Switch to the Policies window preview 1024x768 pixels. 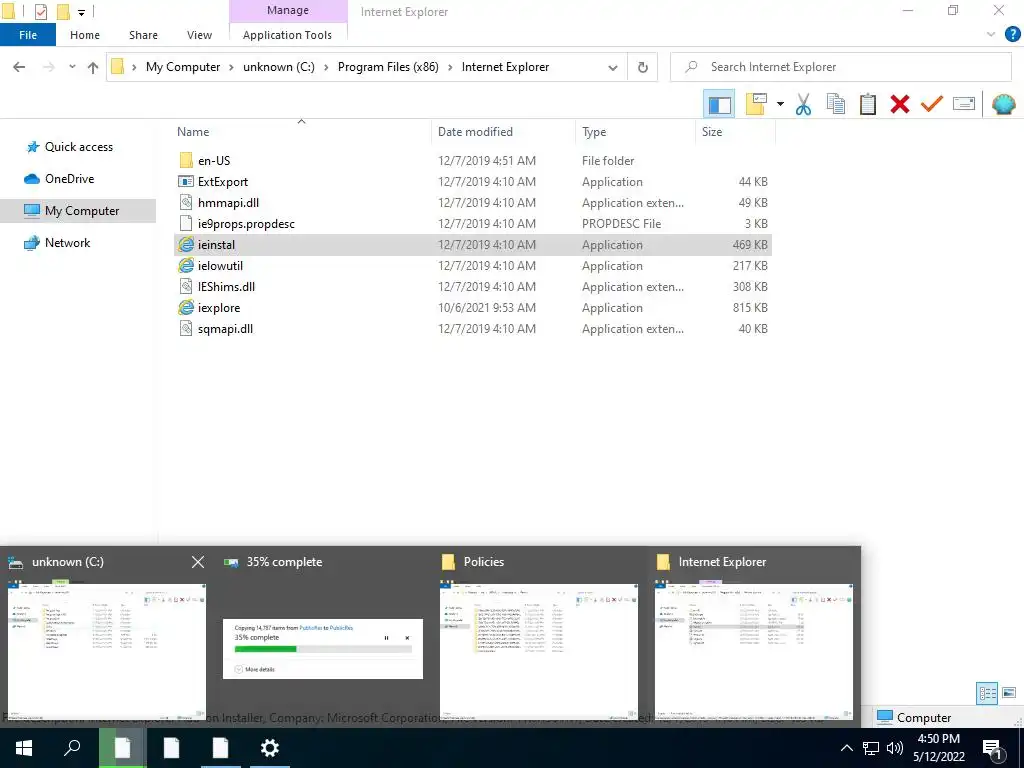(x=539, y=650)
